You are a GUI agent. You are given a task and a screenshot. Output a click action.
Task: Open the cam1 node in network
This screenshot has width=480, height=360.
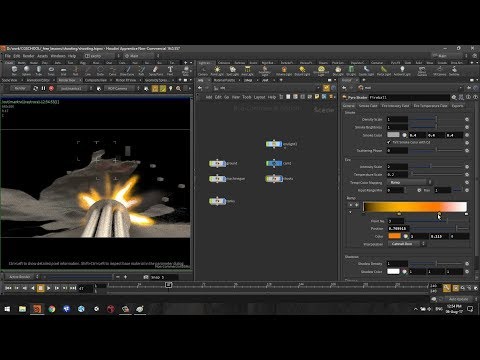pyautogui.click(x=274, y=163)
